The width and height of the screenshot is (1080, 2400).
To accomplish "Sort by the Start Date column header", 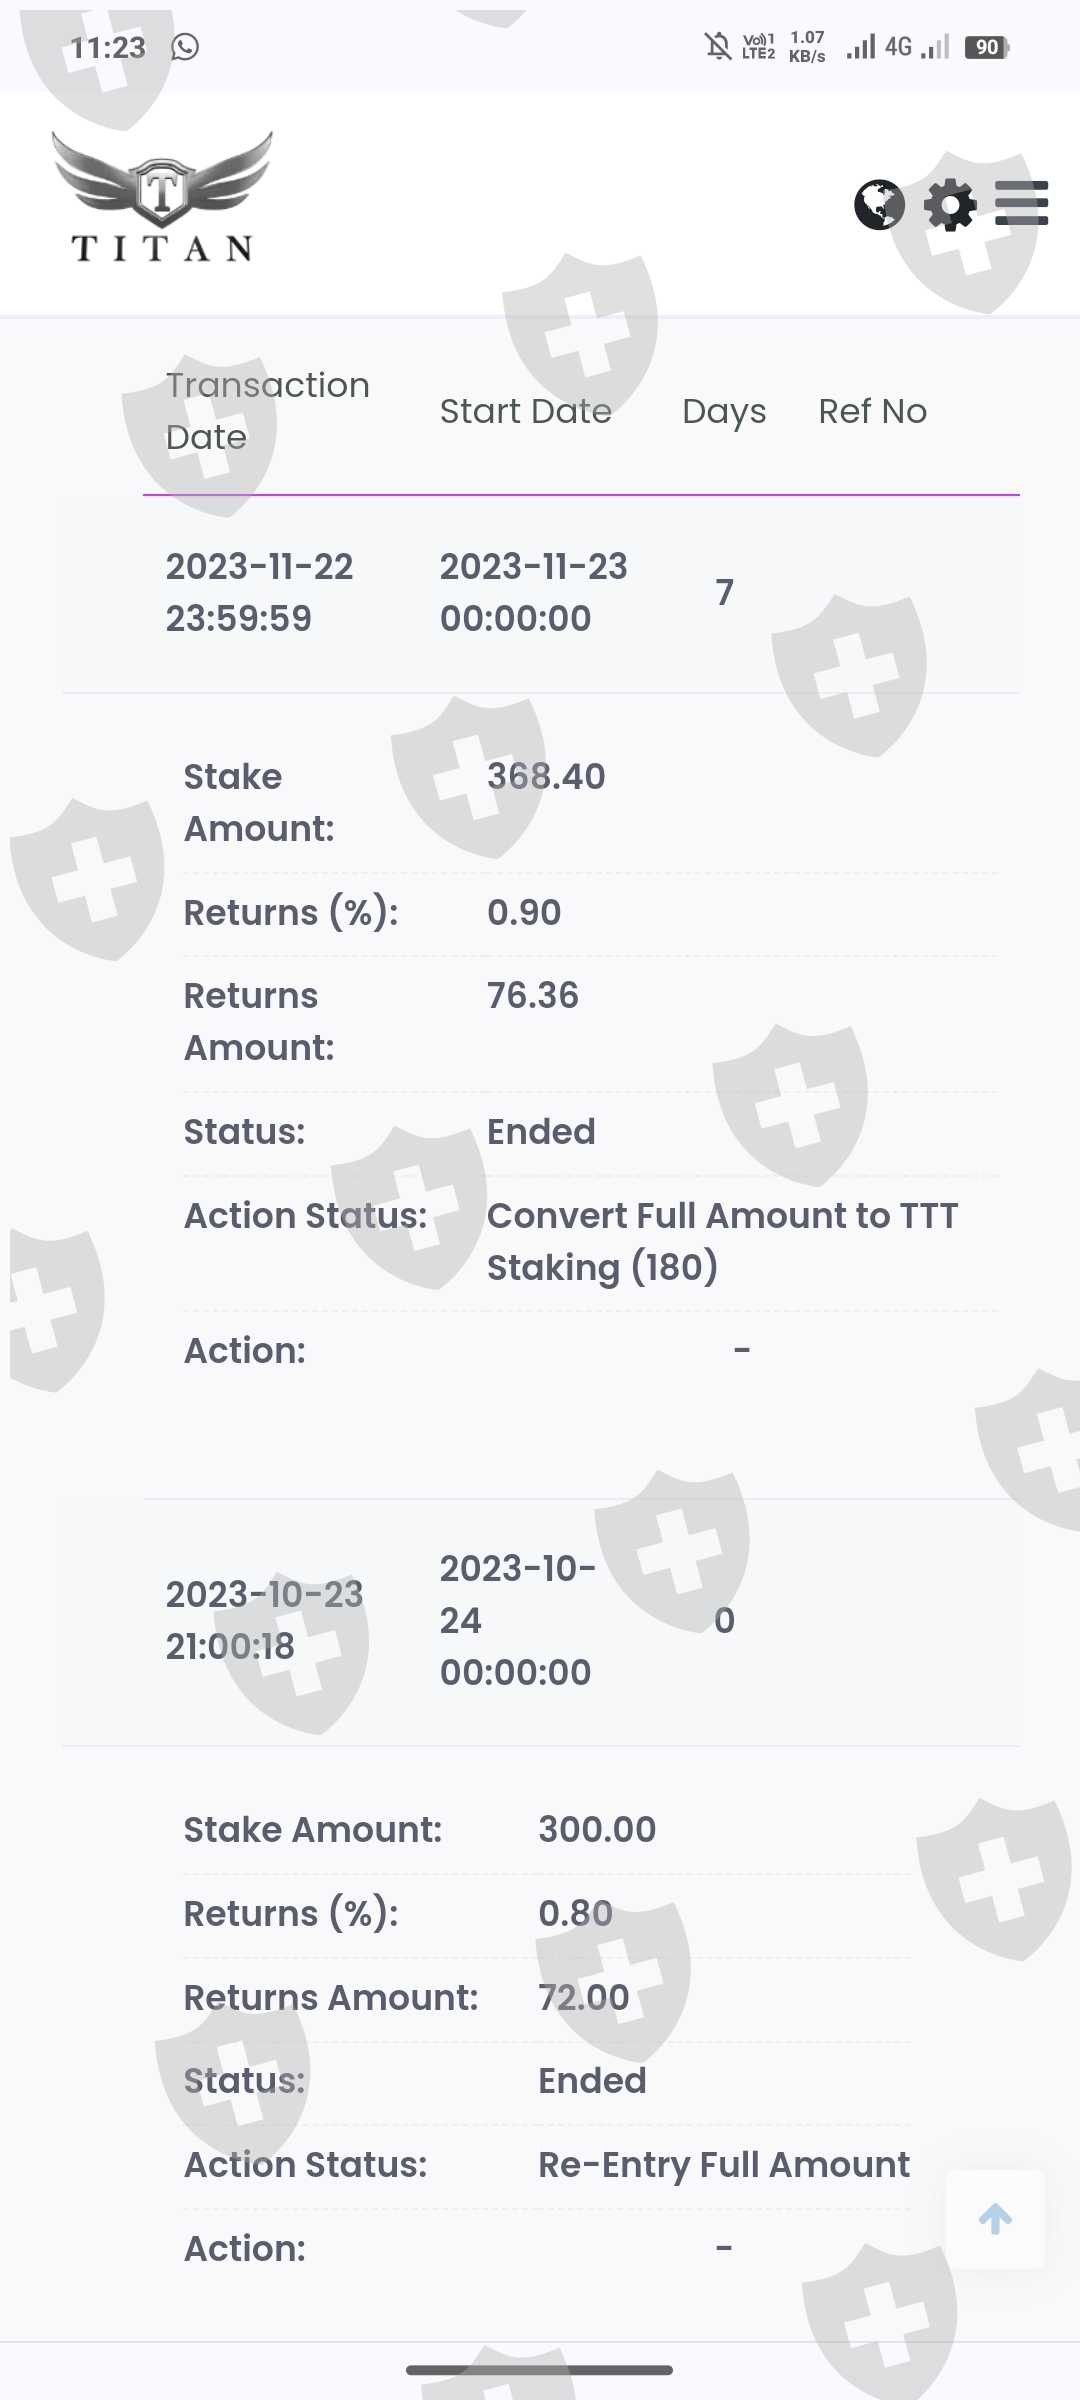I will (526, 411).
